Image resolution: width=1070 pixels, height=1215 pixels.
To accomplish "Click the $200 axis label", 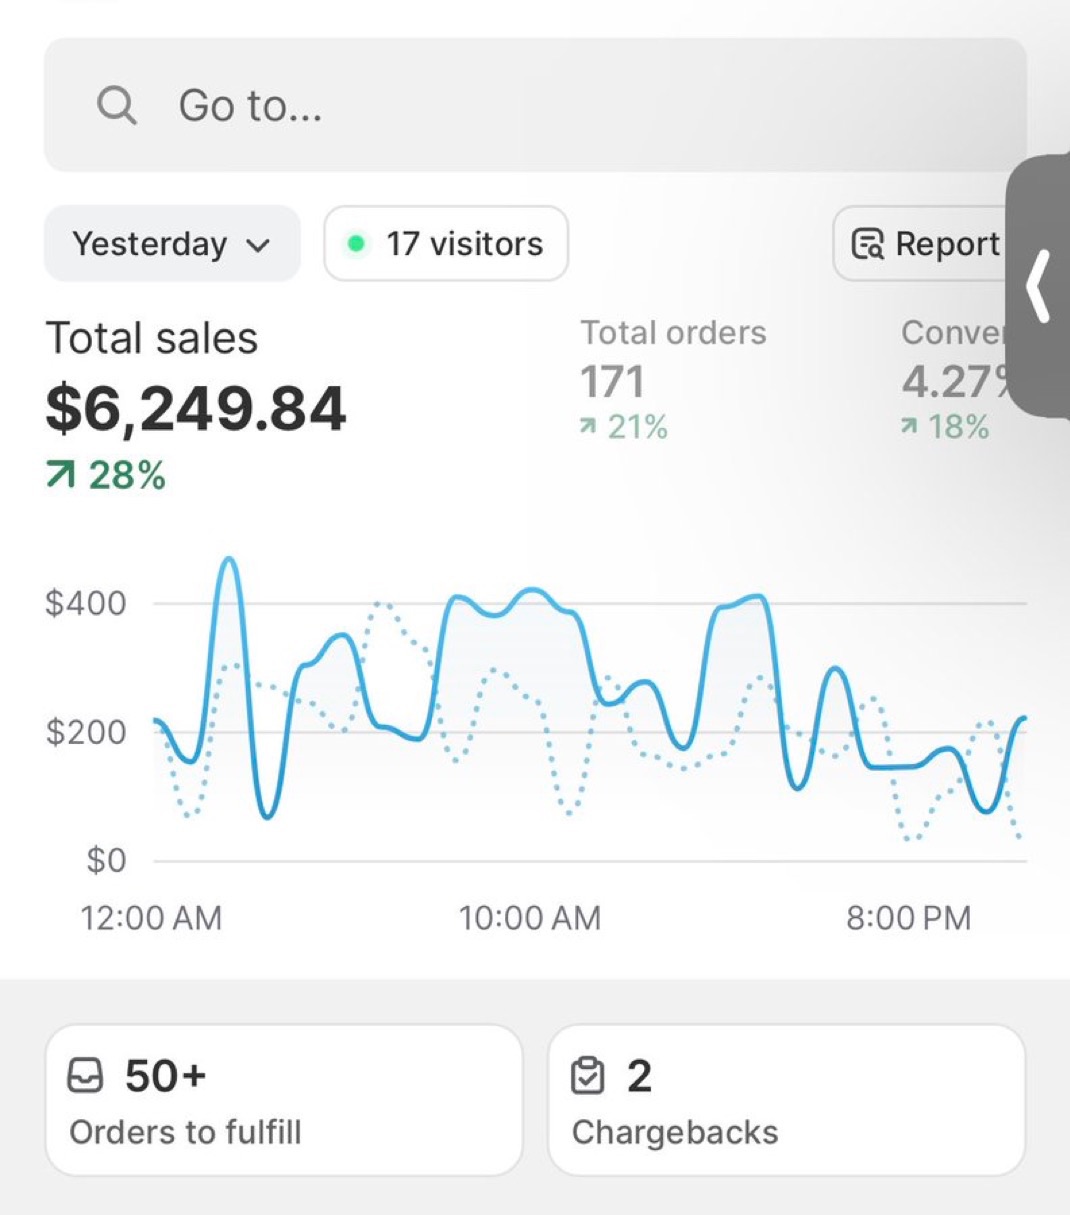I will [x=86, y=732].
